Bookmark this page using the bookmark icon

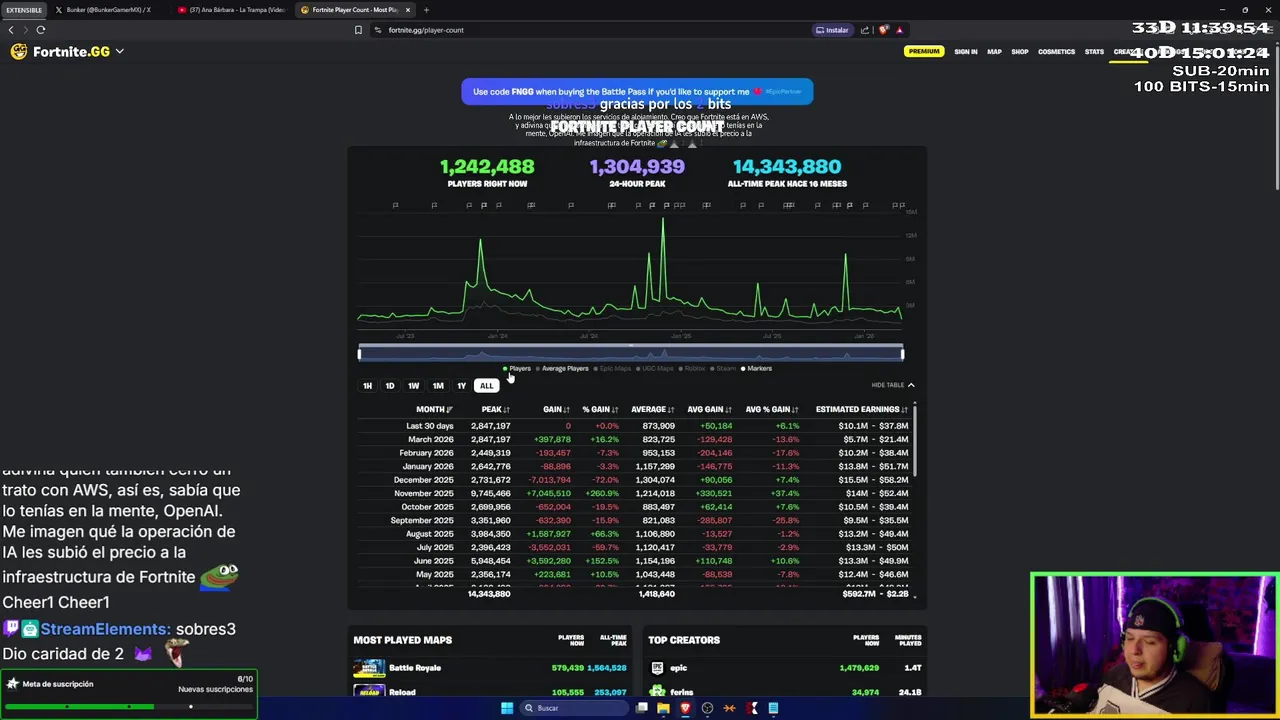(358, 30)
